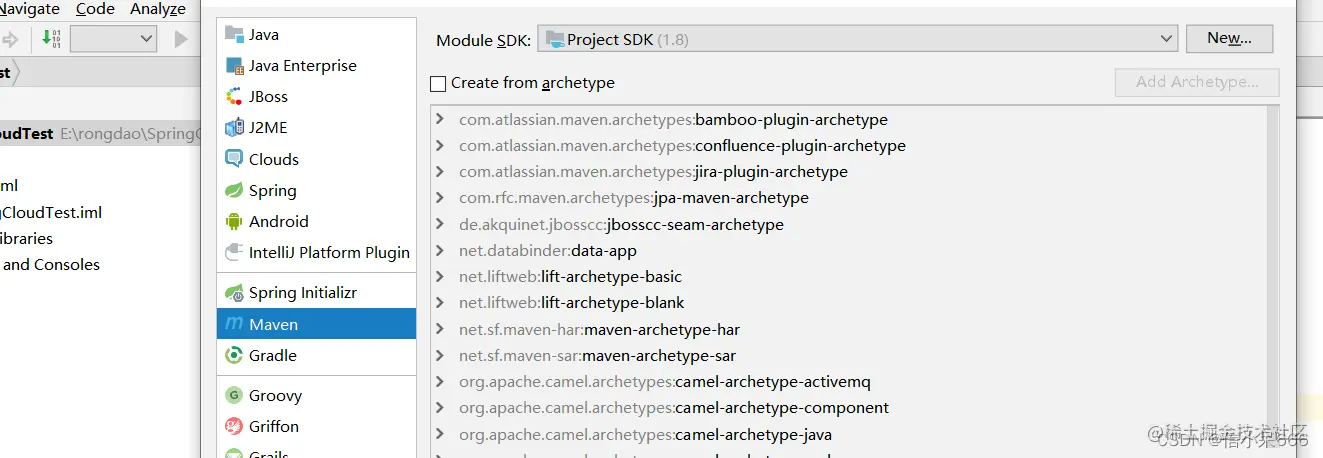Choose the Spring leaf icon

(x=234, y=190)
